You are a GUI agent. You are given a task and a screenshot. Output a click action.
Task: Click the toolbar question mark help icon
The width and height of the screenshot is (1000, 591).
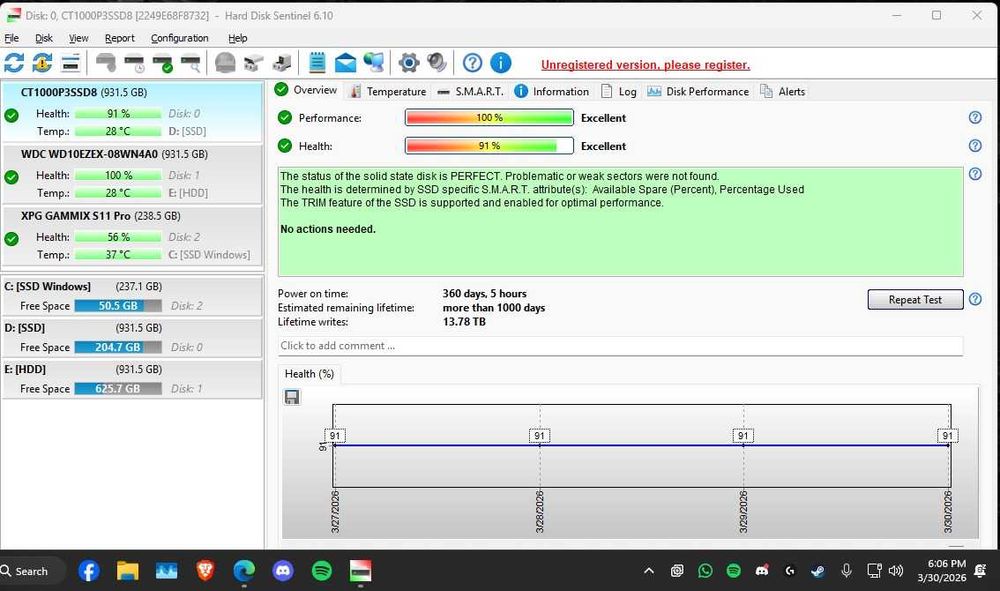pyautogui.click(x=472, y=62)
